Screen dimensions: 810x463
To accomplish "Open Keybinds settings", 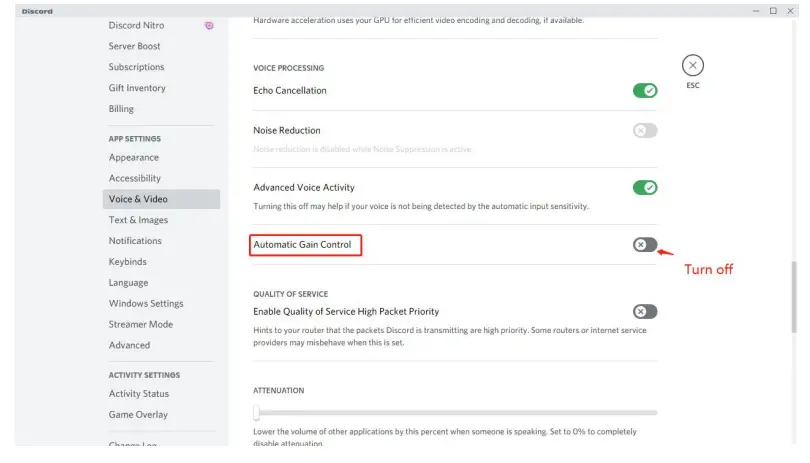I will click(128, 262).
